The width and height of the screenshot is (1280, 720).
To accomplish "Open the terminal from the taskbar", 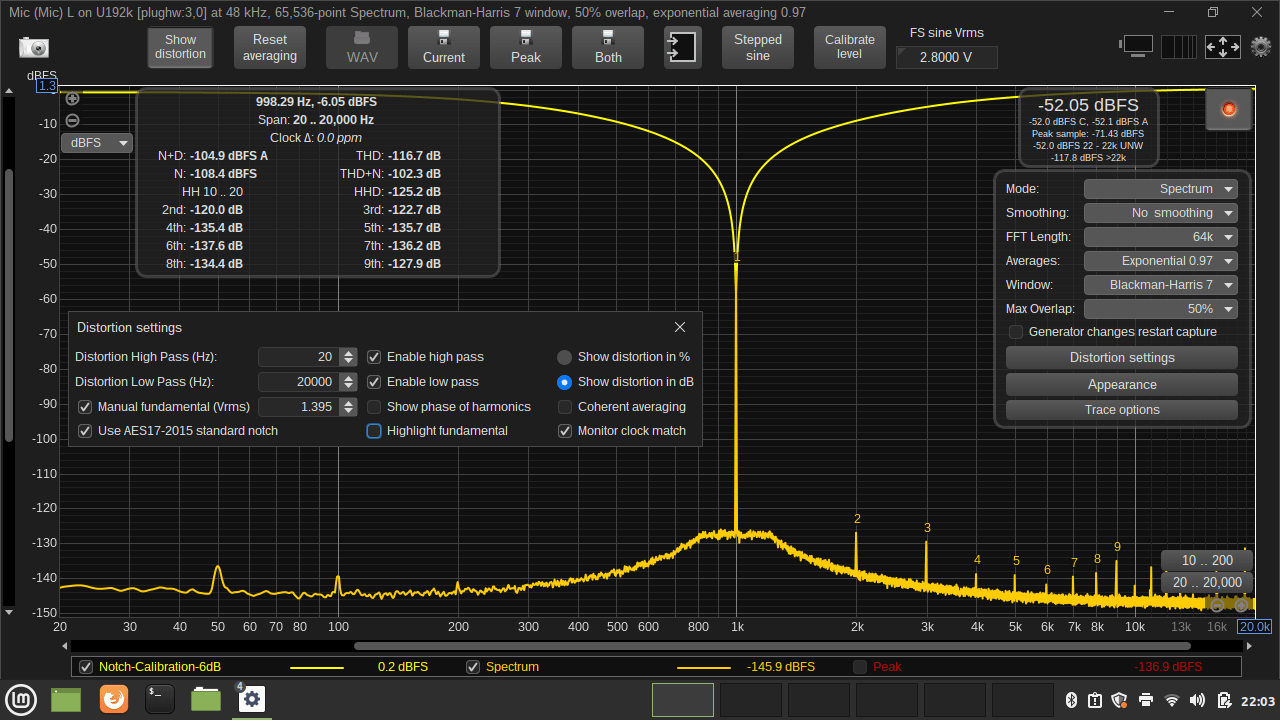I will tap(160, 699).
